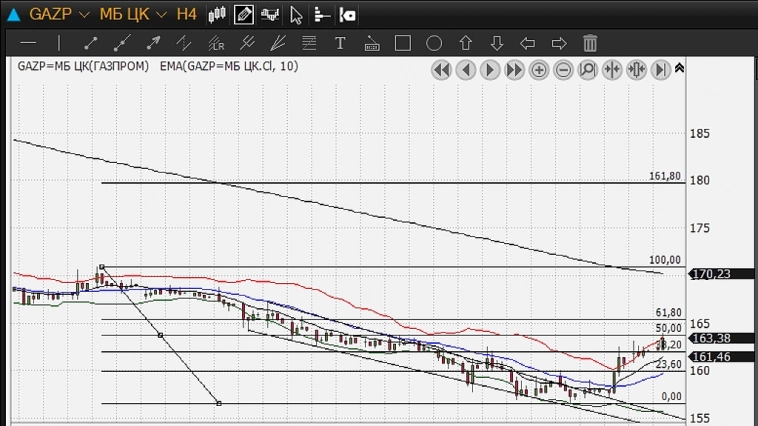This screenshot has width=758, height=426.
Task: Toggle the drawing toolbar pencil button
Action: 244,14
